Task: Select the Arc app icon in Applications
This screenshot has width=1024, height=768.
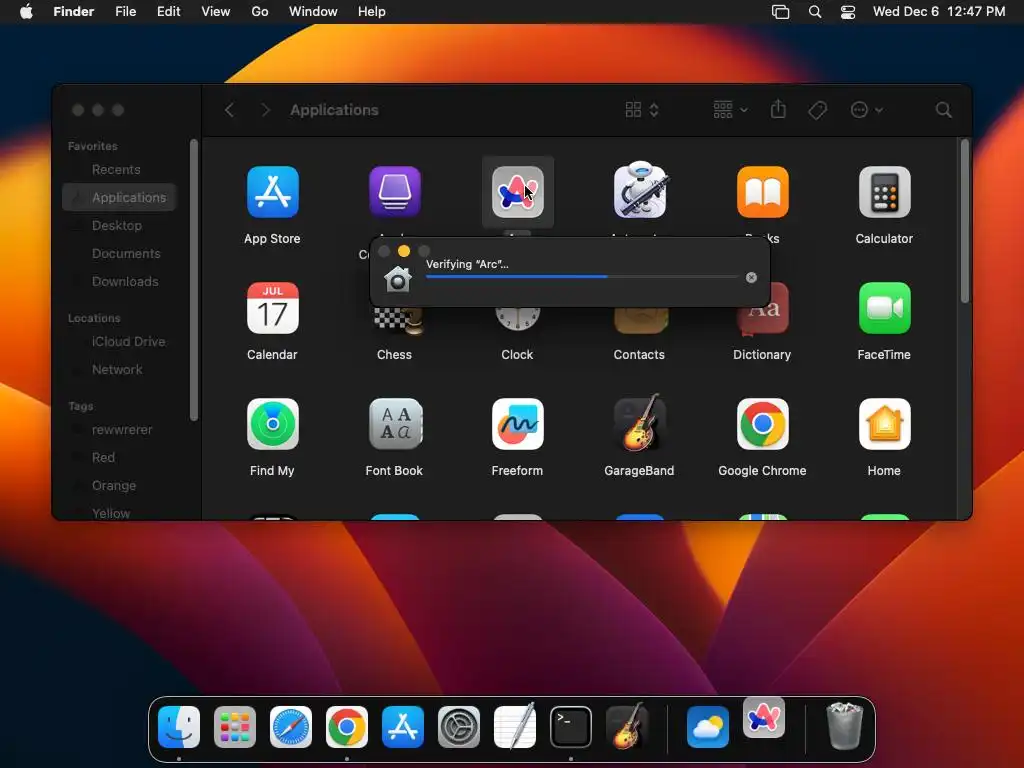Action: pos(517,192)
